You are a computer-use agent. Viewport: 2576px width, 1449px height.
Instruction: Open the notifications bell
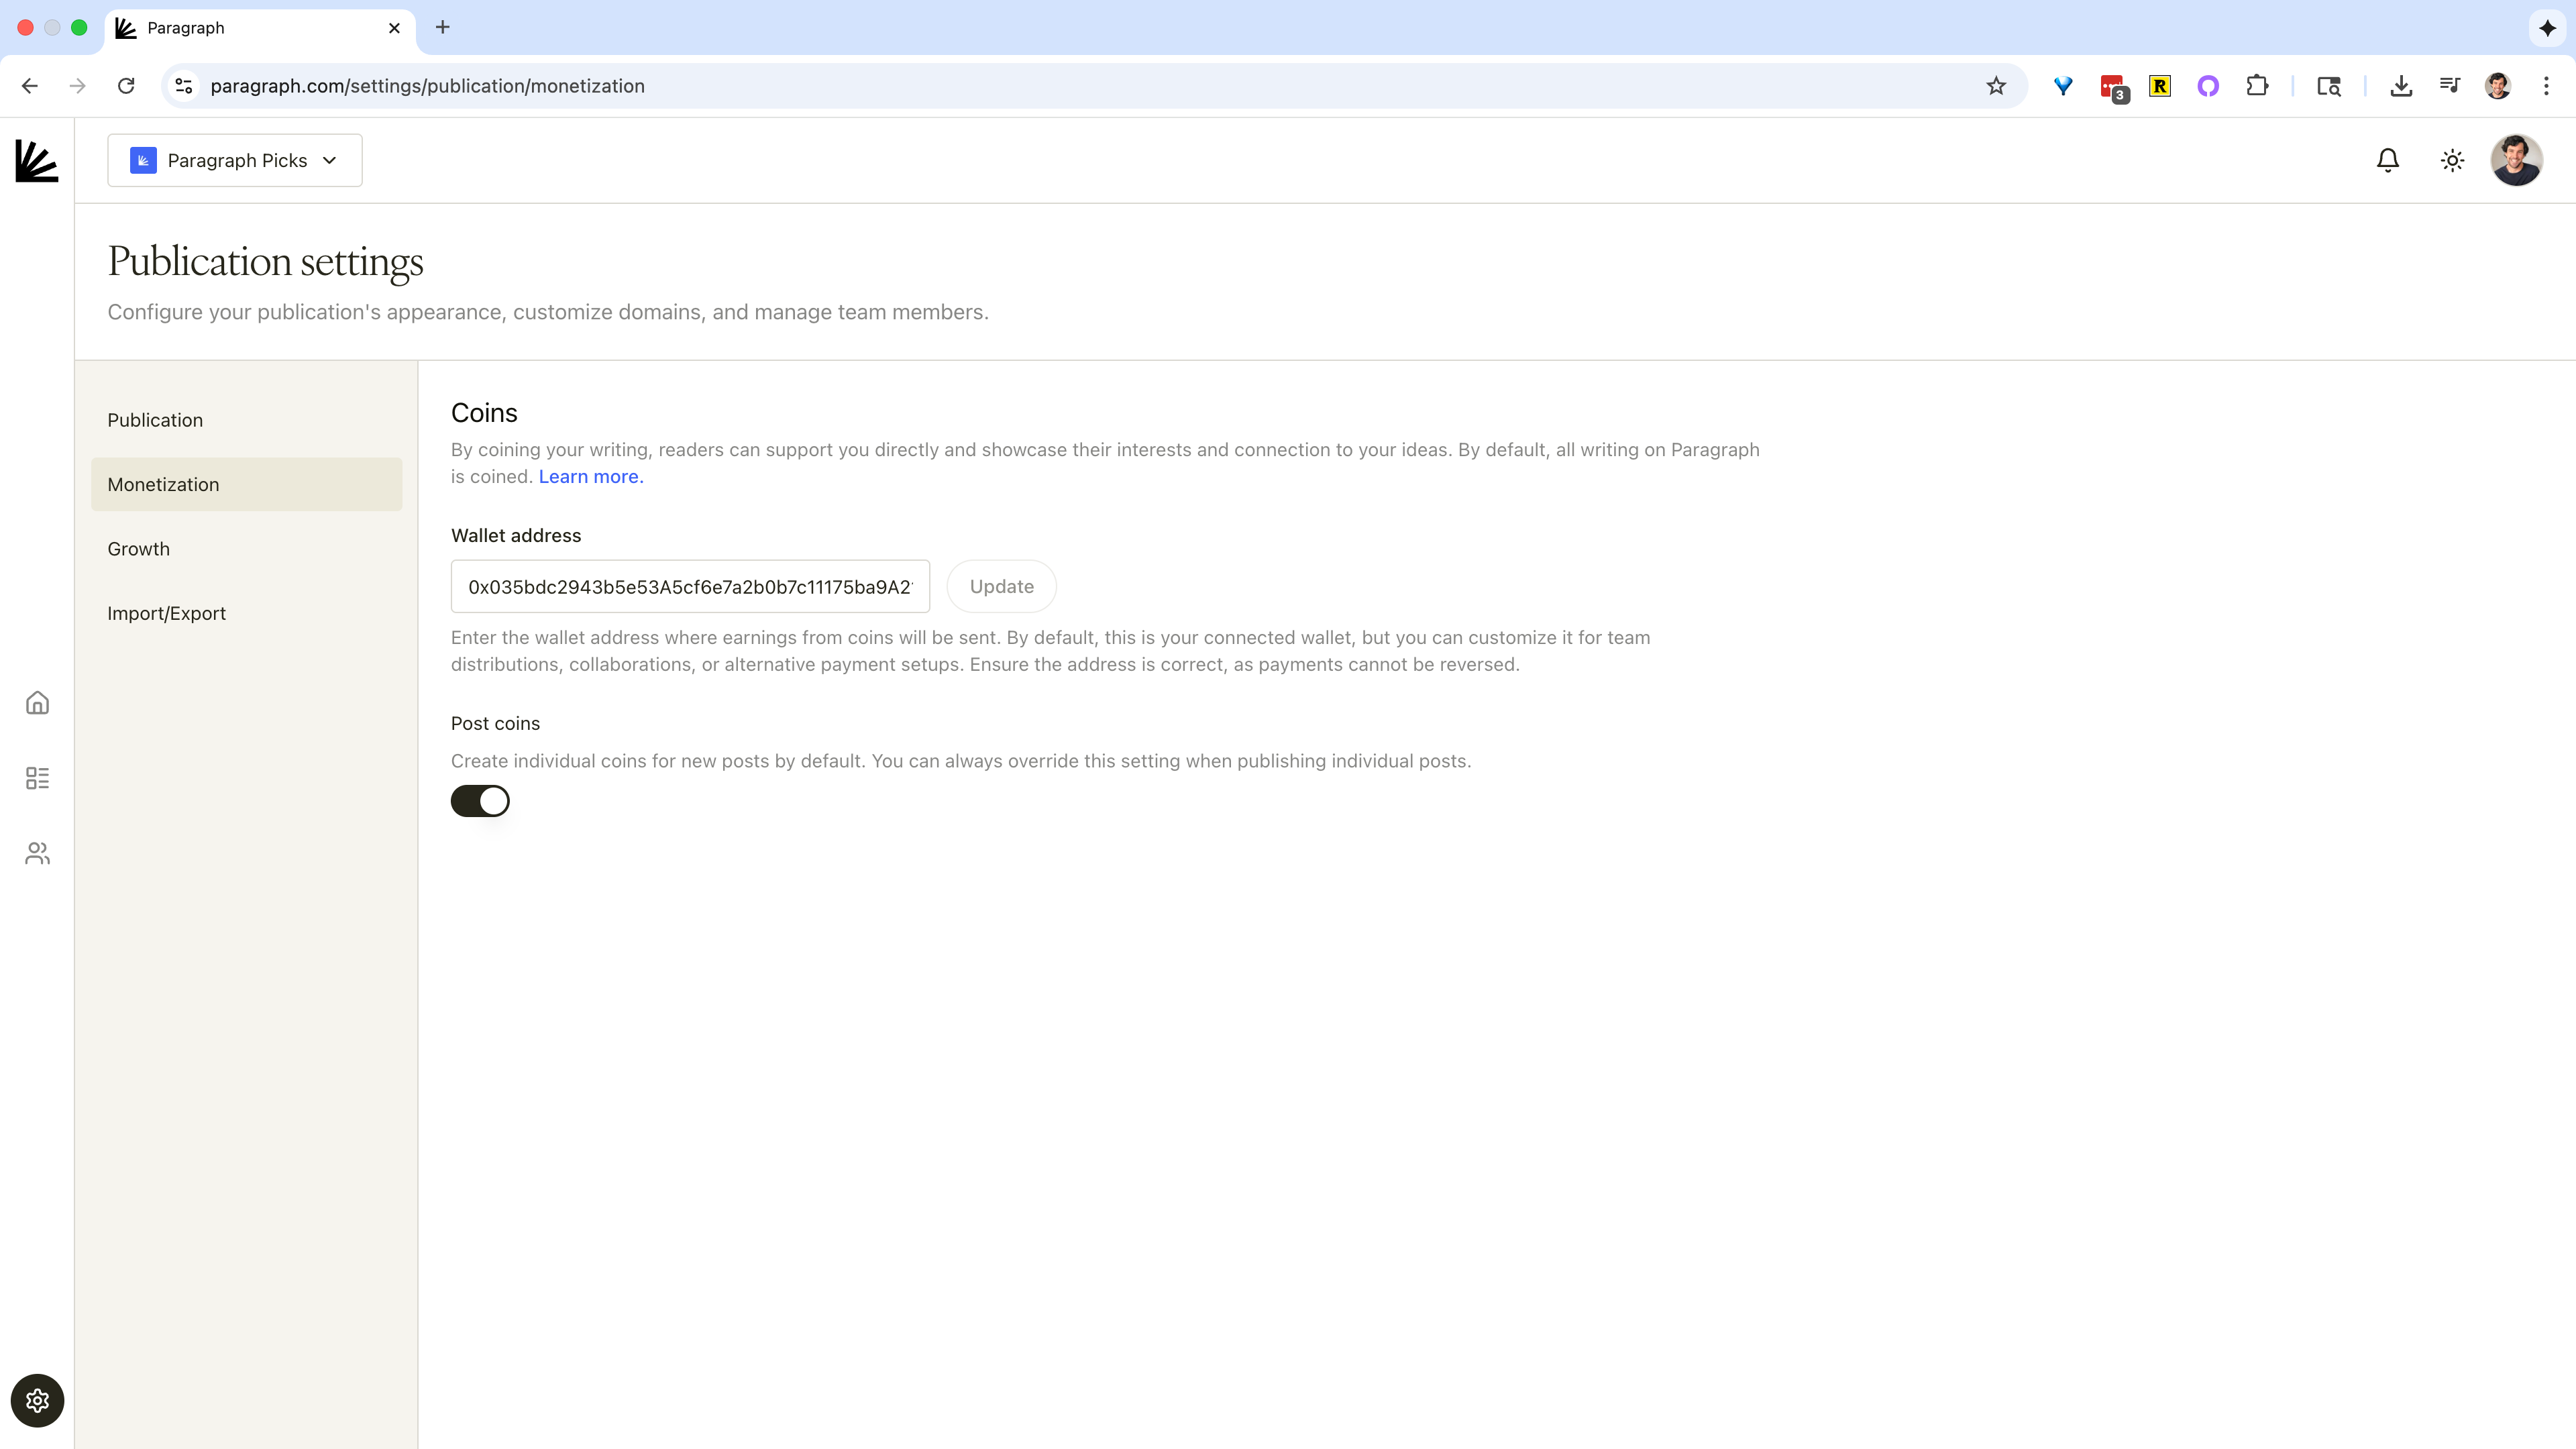(x=2387, y=160)
